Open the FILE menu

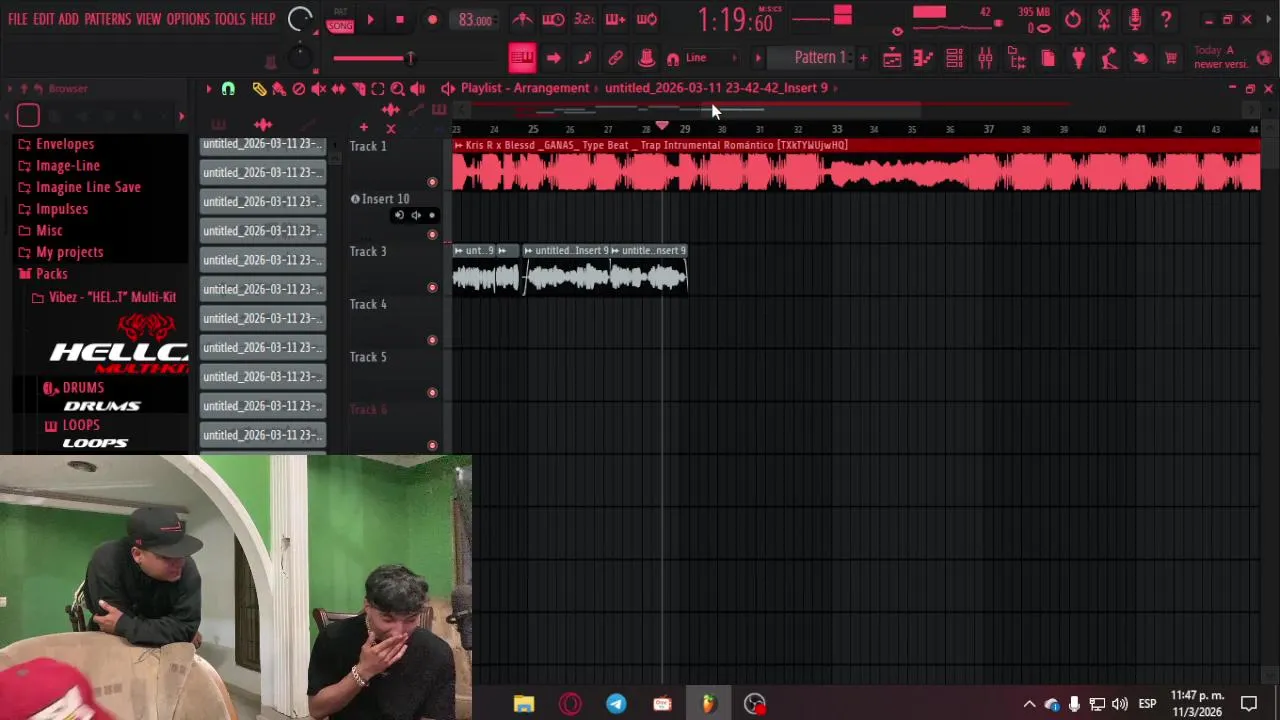click(x=18, y=19)
